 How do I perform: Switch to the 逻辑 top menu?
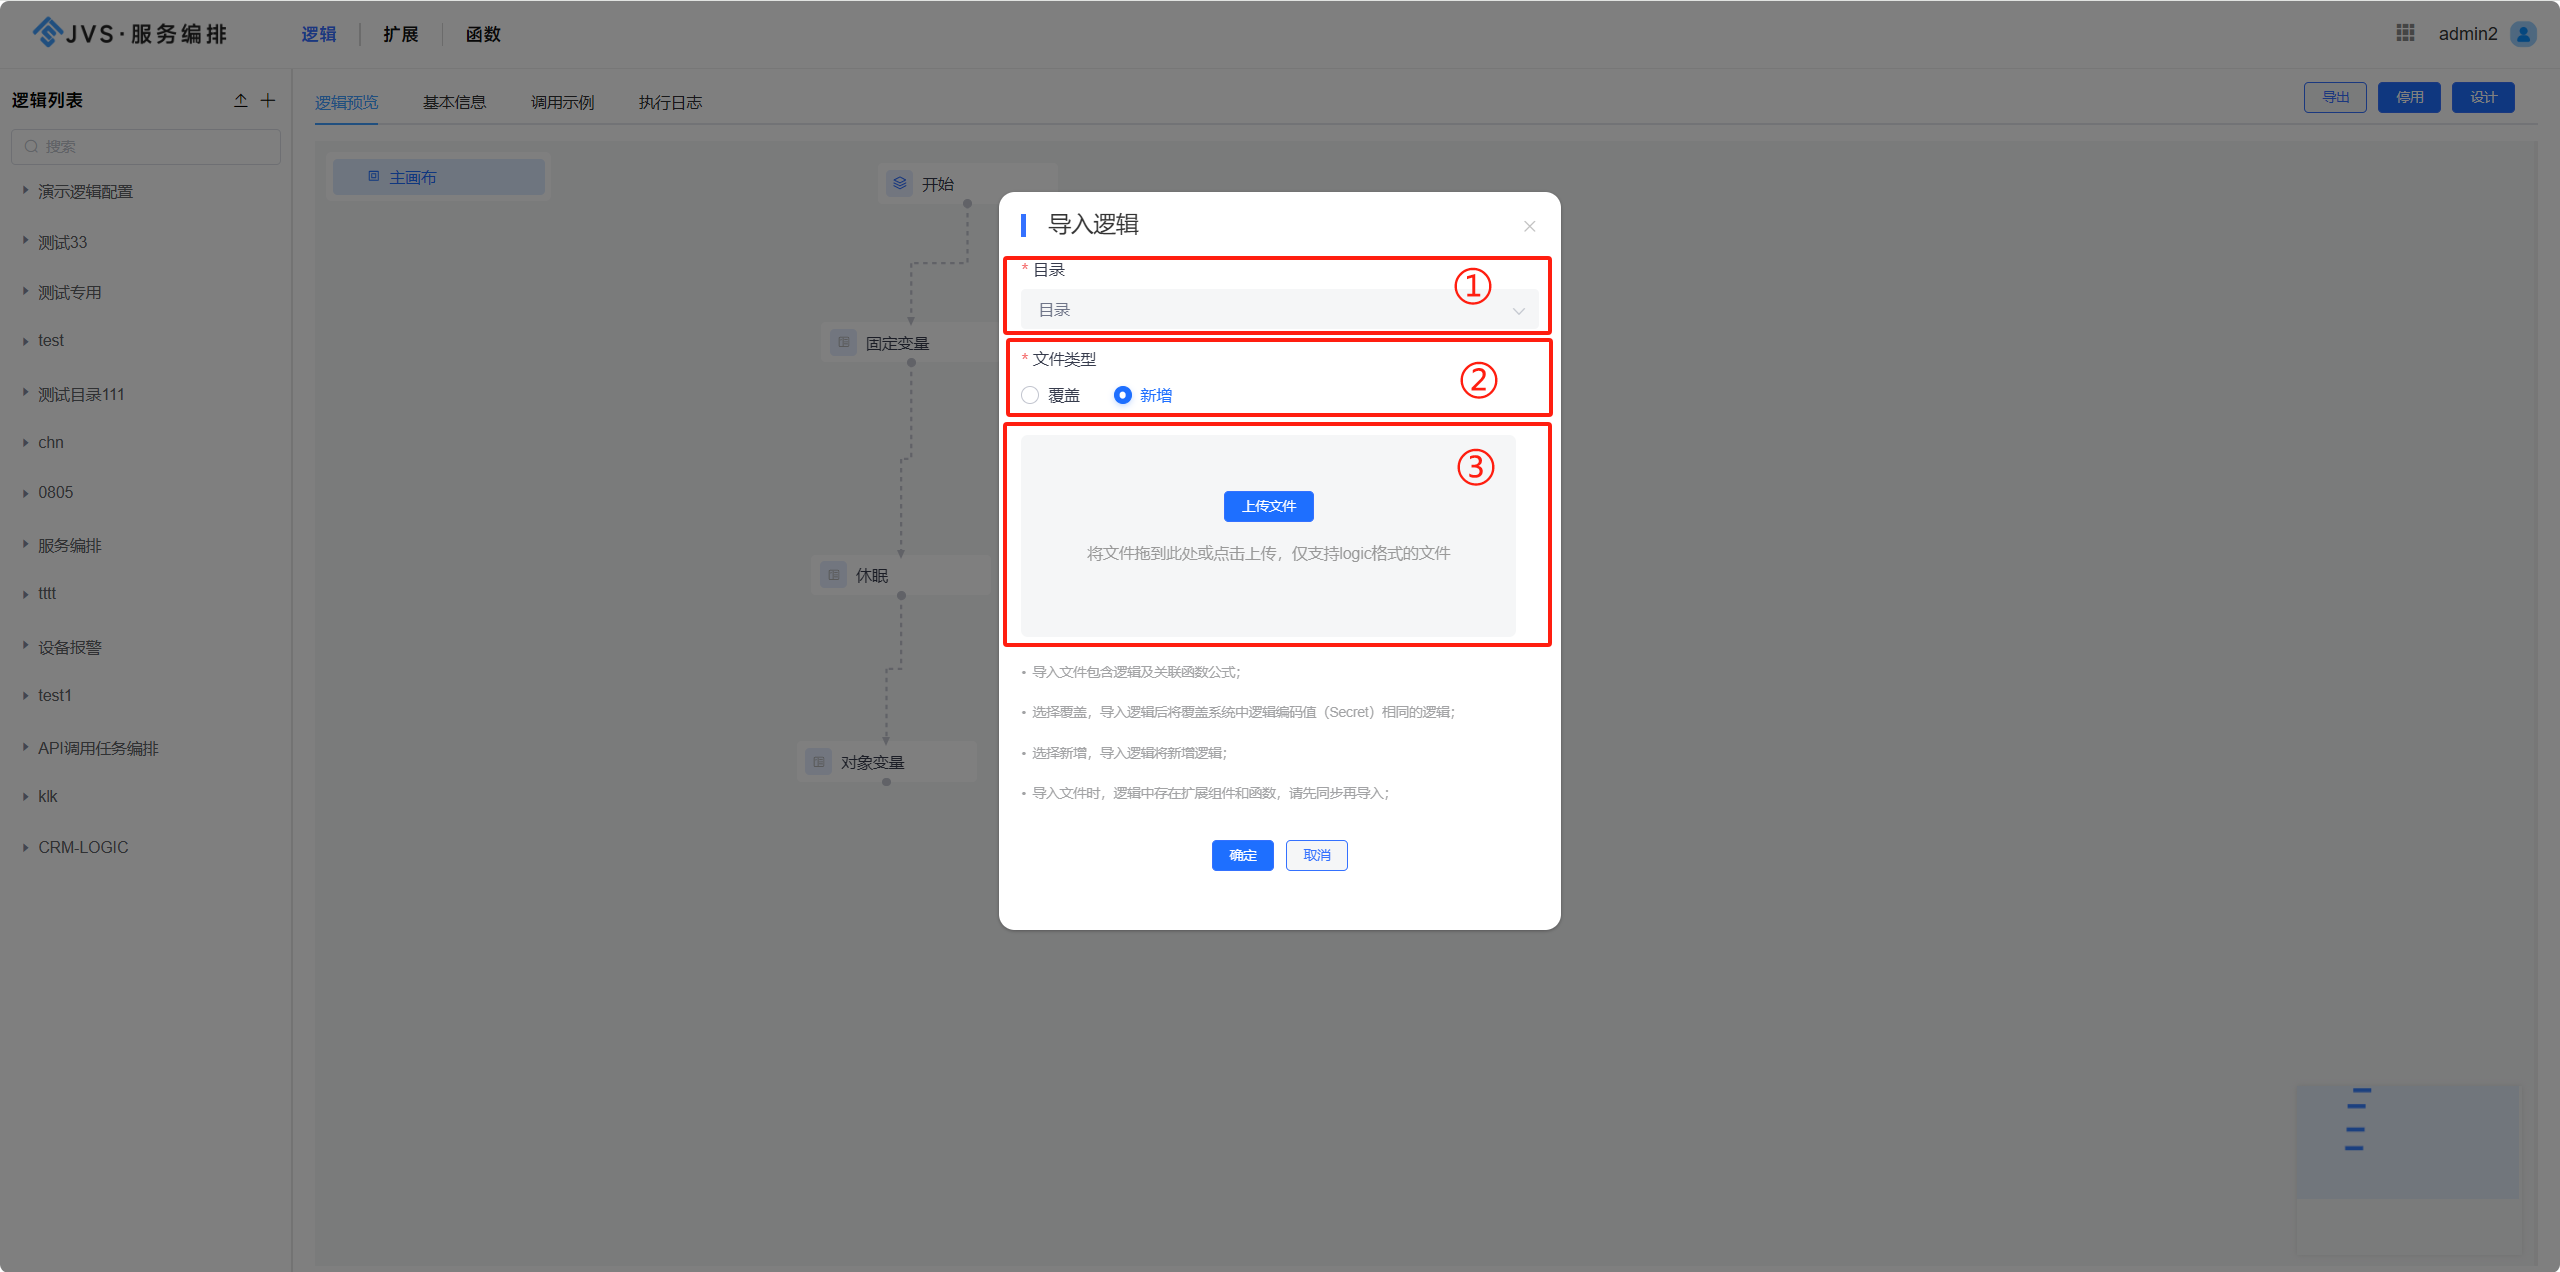[x=319, y=34]
